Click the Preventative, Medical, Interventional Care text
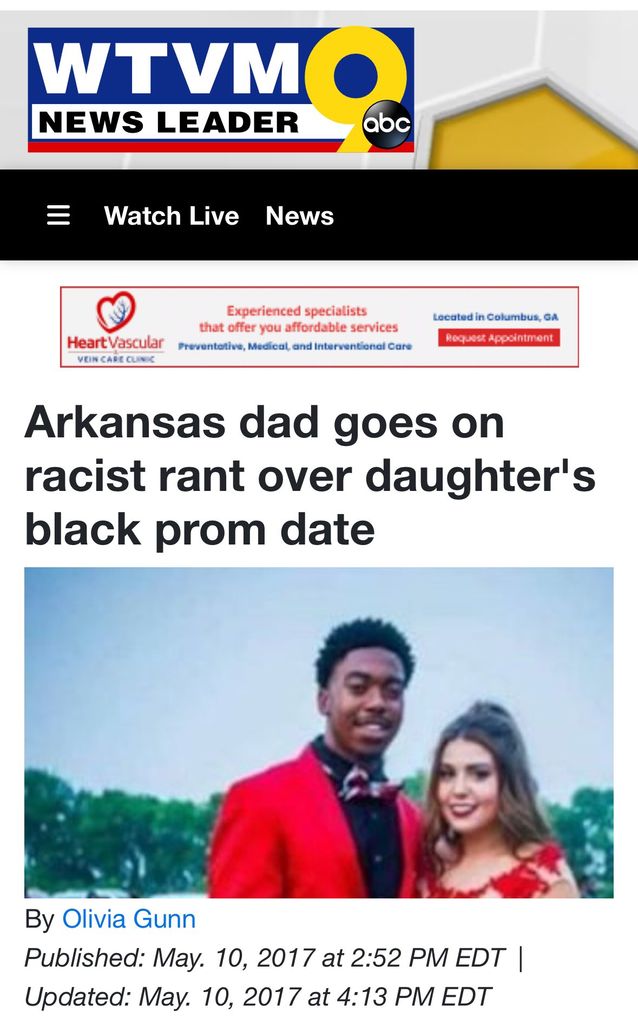638x1024 pixels. [x=295, y=346]
